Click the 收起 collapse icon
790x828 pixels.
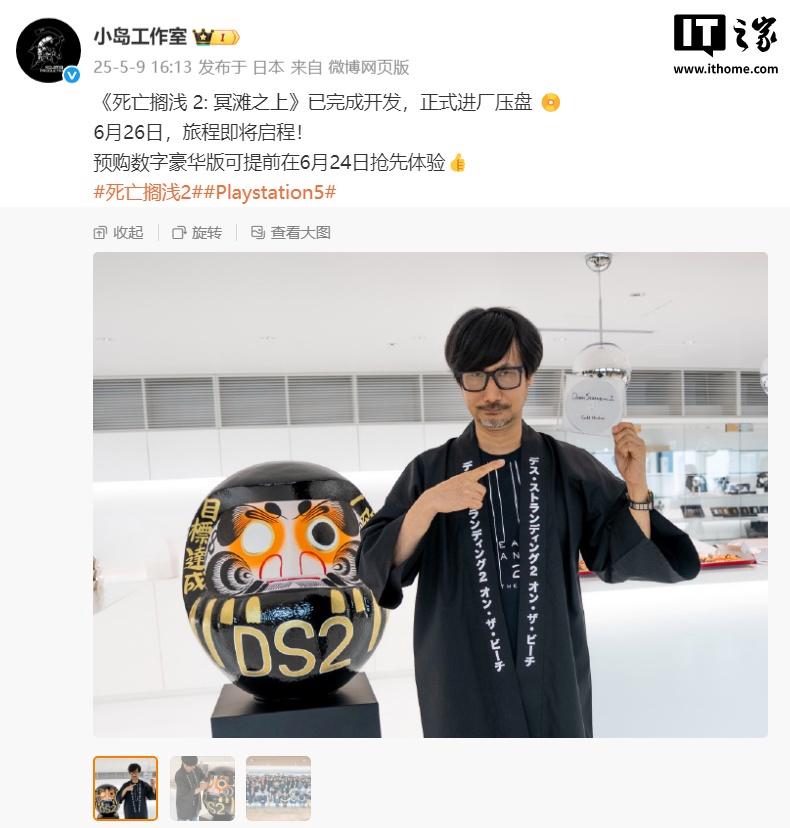click(x=100, y=233)
